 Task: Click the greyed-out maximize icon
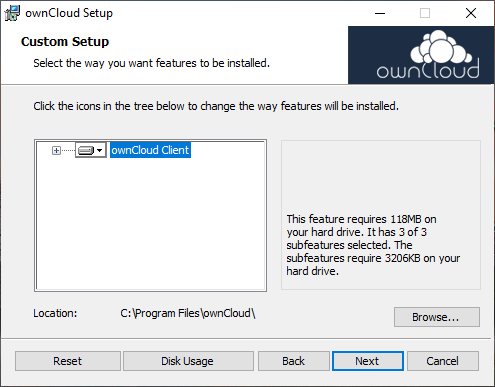click(x=425, y=13)
